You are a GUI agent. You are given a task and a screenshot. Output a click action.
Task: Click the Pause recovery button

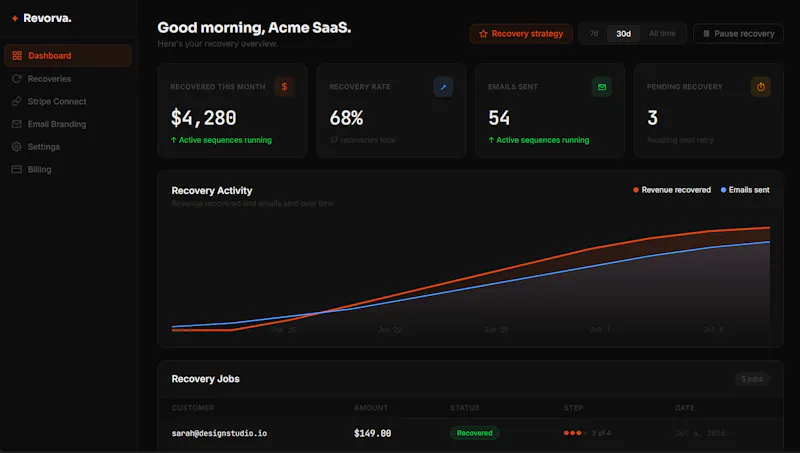(x=738, y=34)
